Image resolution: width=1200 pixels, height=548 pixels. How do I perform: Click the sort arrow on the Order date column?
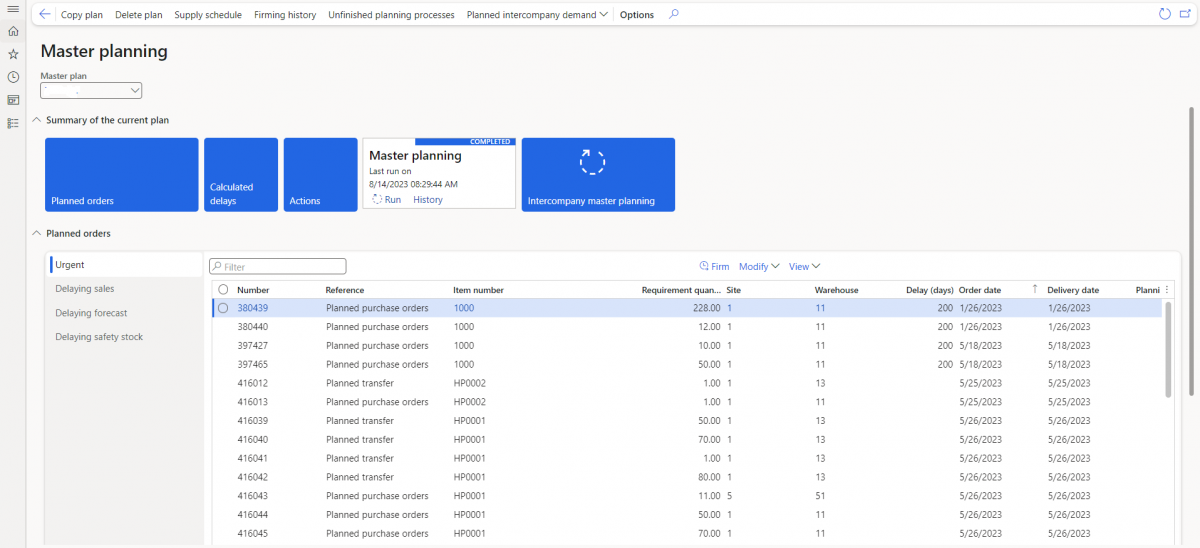1035,289
